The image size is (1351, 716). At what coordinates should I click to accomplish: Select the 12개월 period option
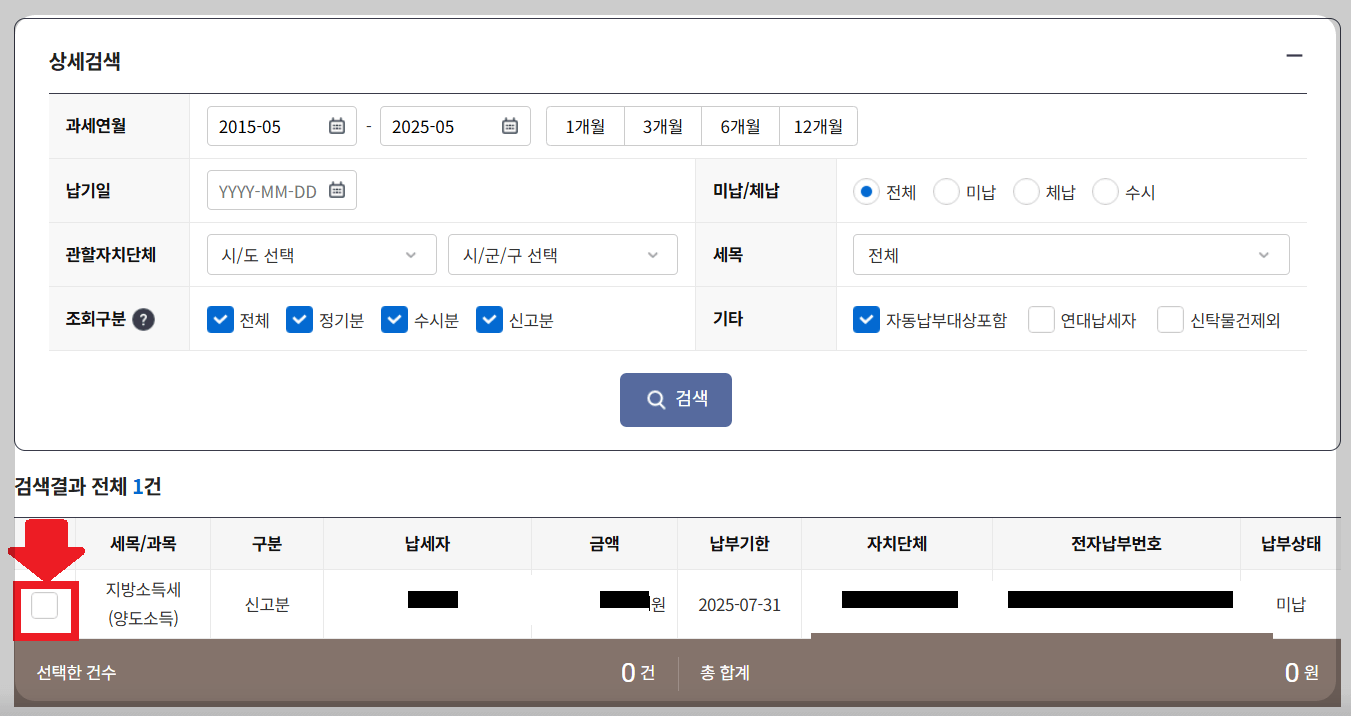click(818, 125)
